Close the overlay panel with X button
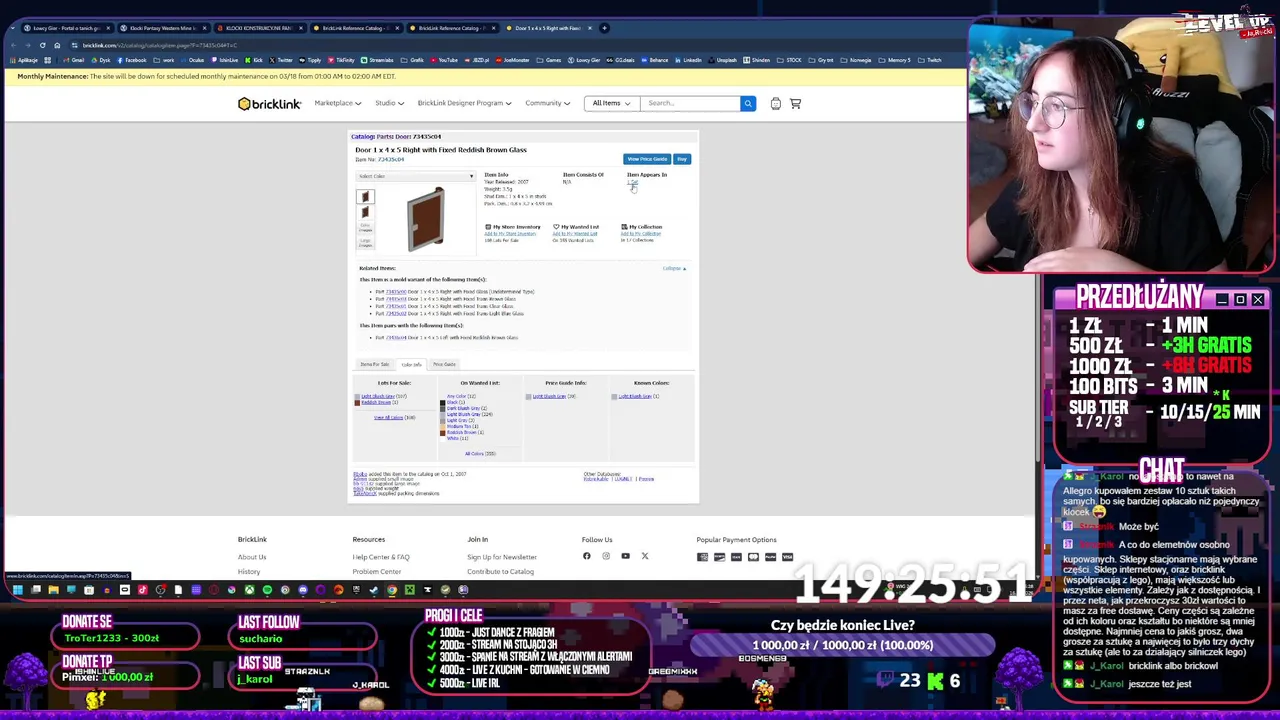1280x720 pixels. 1258,300
